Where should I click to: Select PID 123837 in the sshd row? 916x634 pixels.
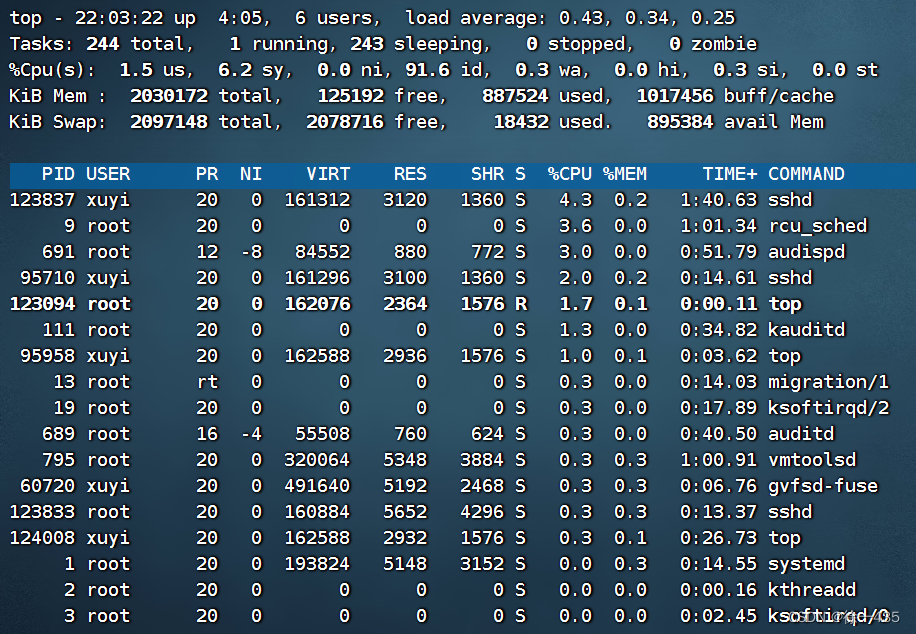[42, 200]
